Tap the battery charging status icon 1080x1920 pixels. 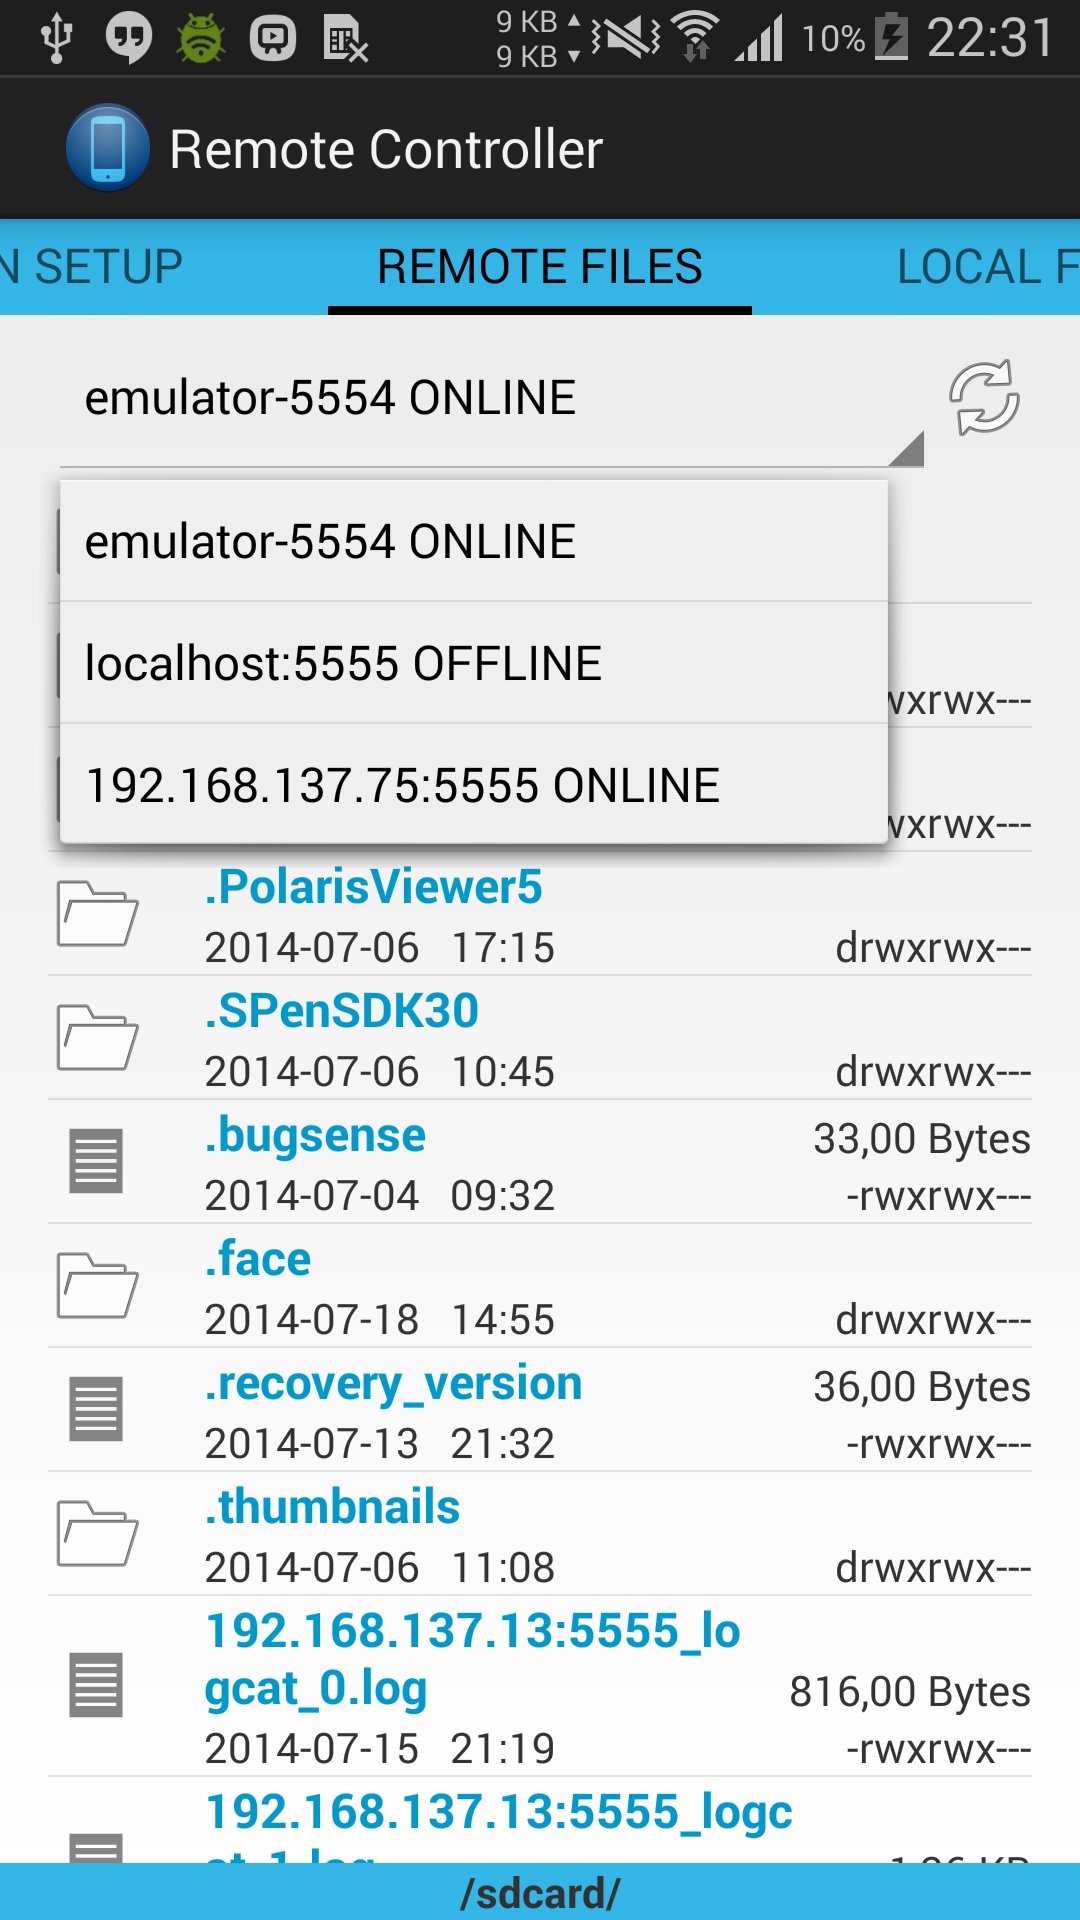click(x=892, y=37)
